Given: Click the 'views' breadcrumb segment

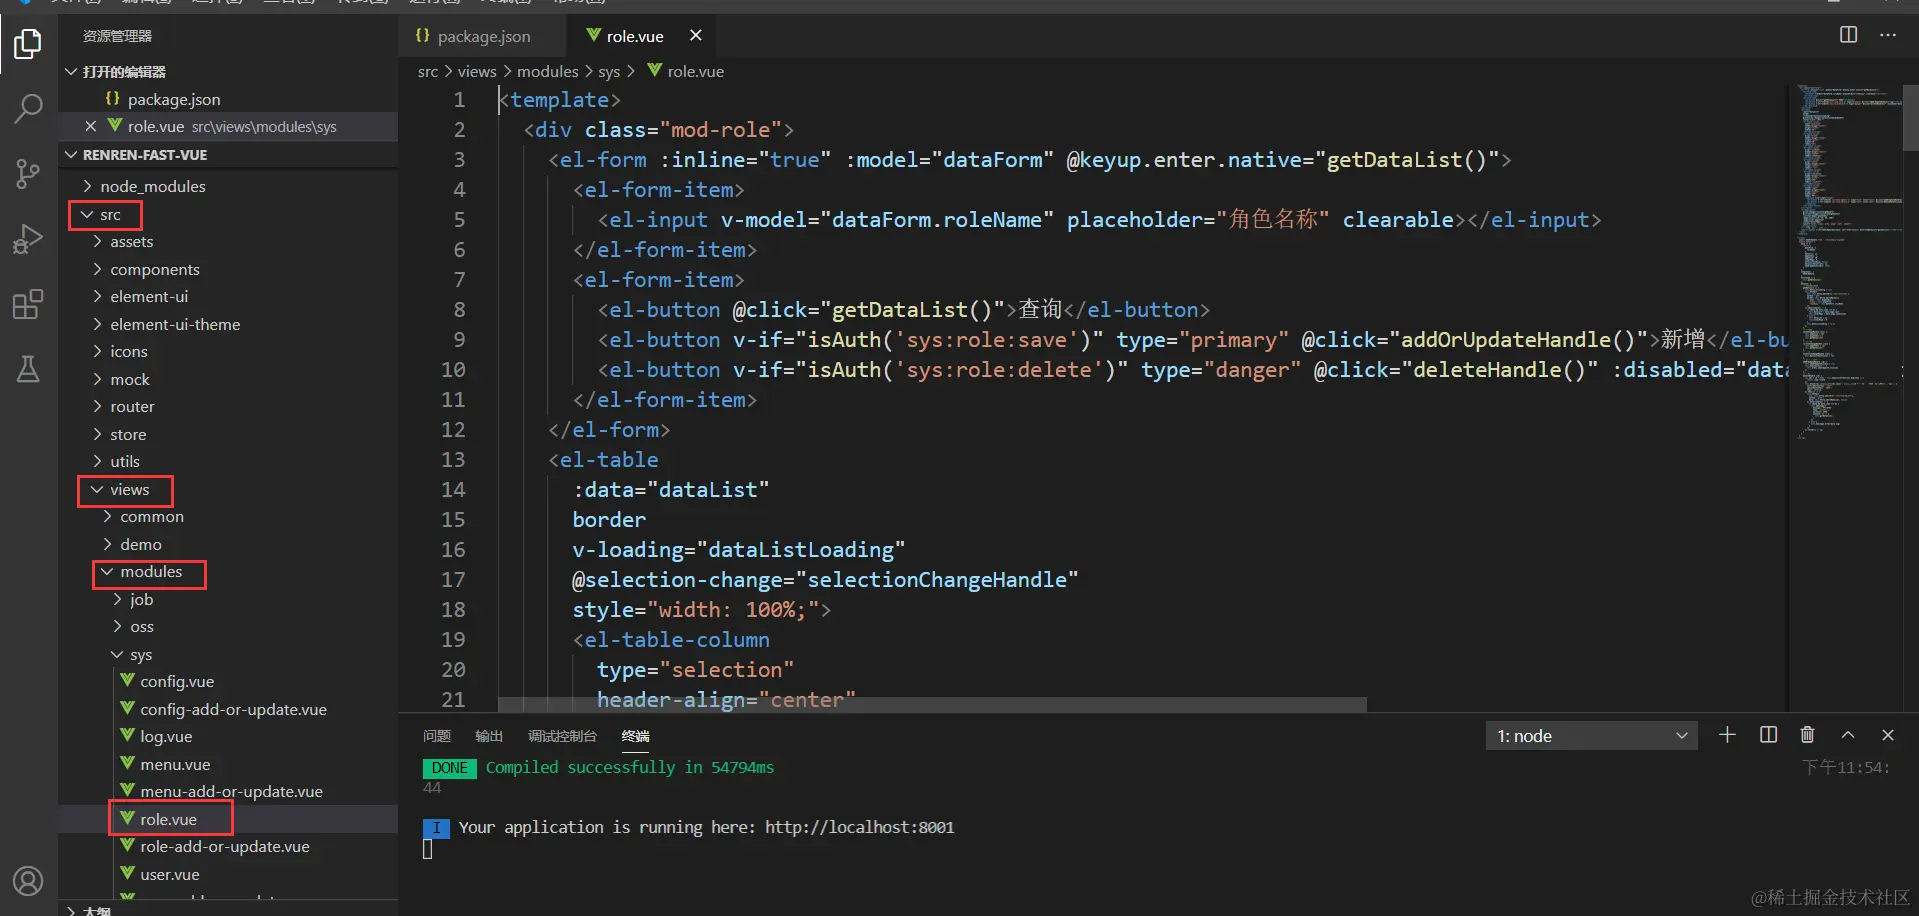Looking at the screenshot, I should tap(477, 72).
